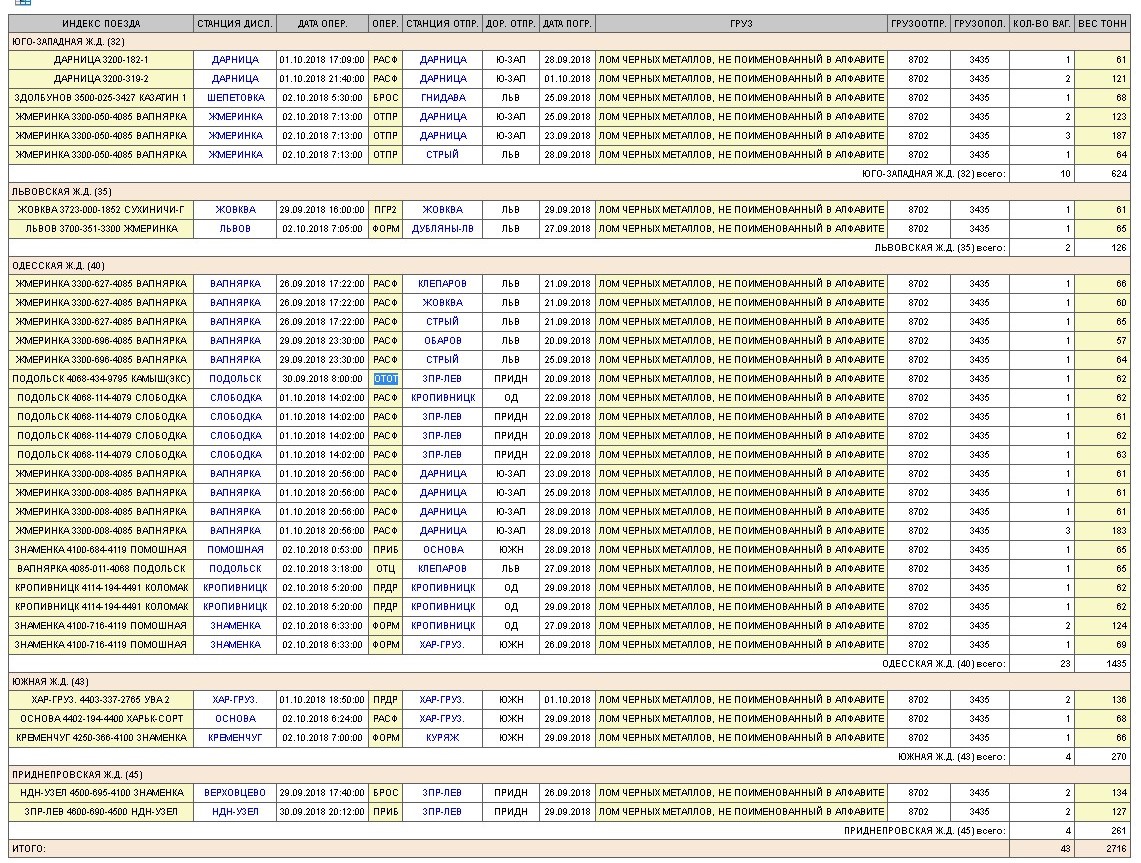Click the ДАТА ОПЕР. column header
Image resolution: width=1141 pixels, height=863 pixels.
coord(322,23)
